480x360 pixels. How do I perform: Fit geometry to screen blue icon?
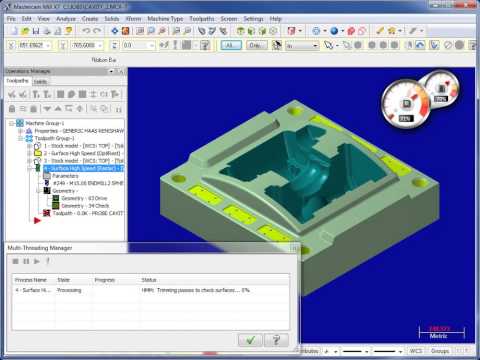coord(115,31)
